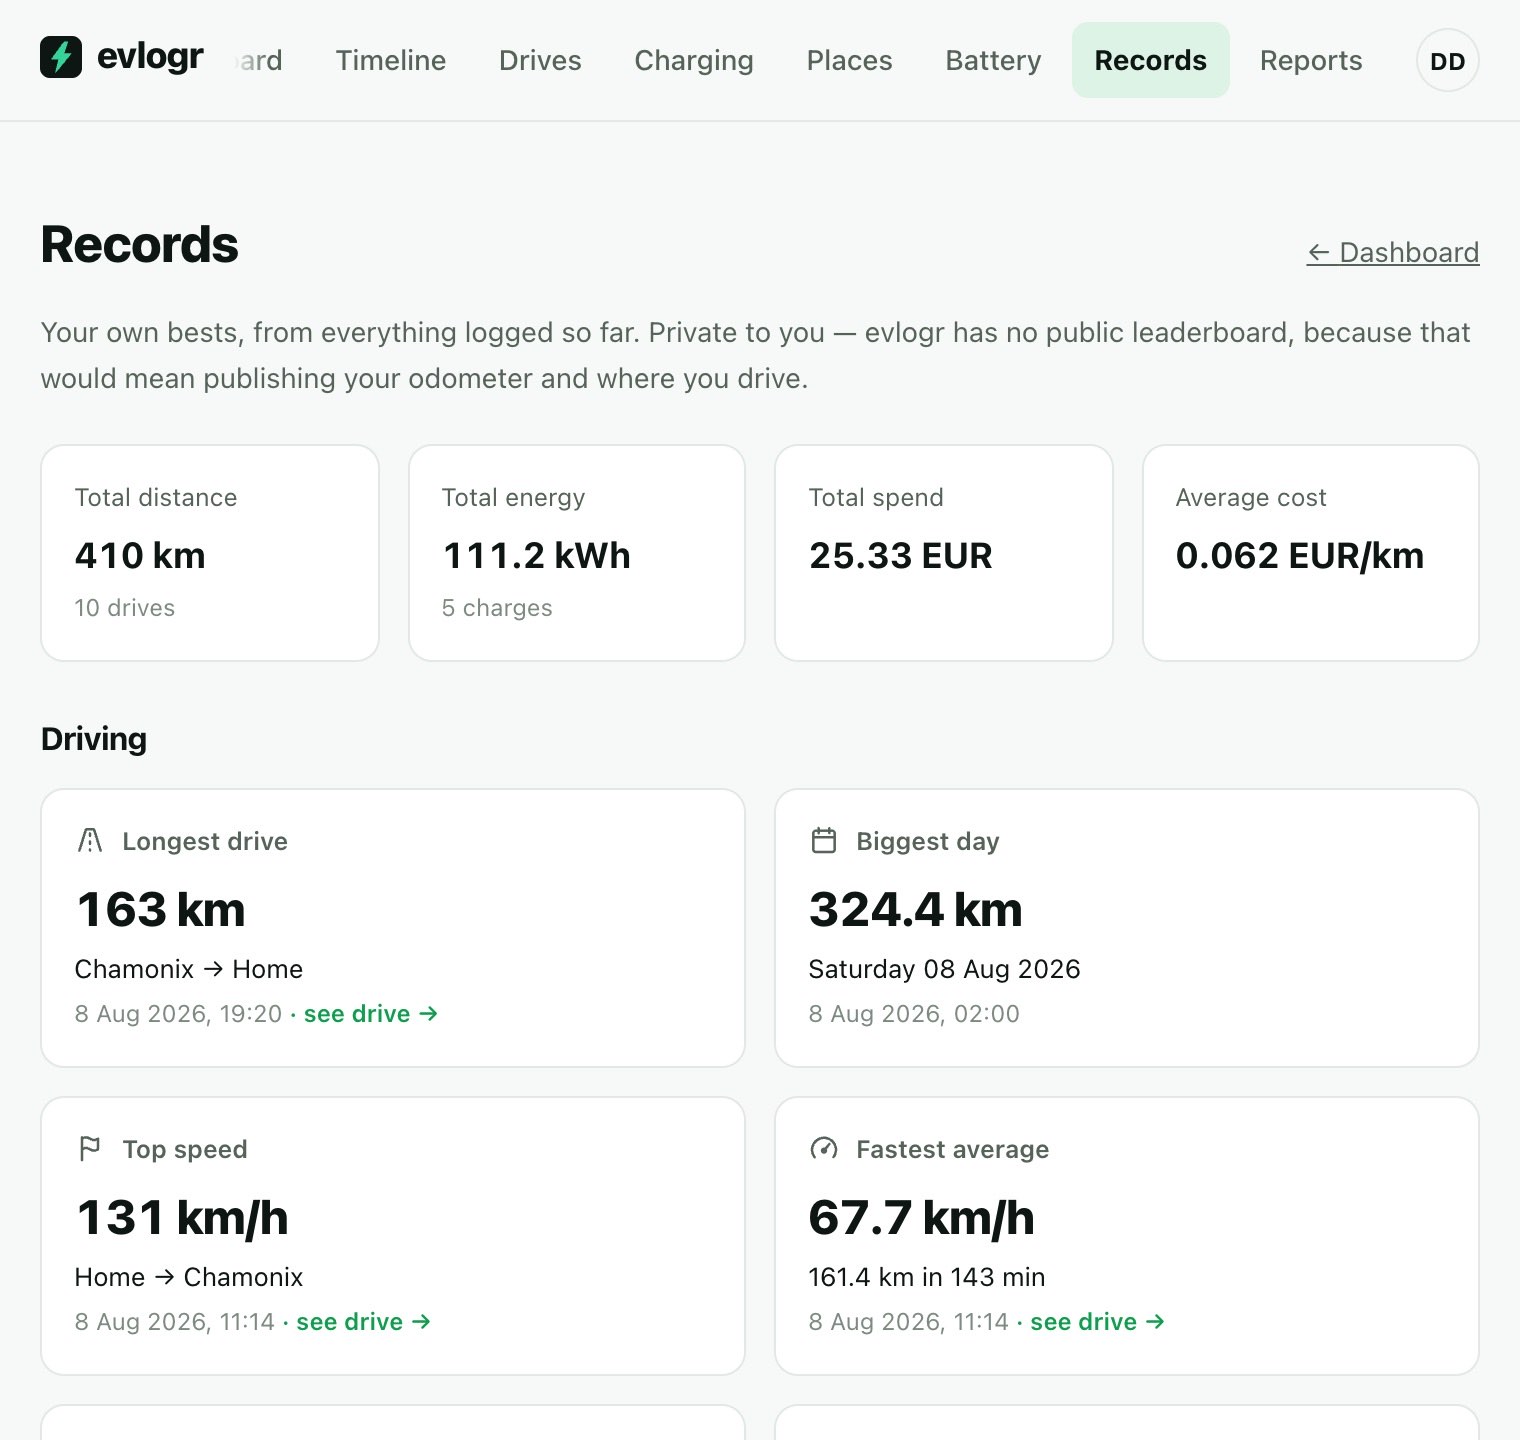This screenshot has width=1520, height=1440.
Task: Click the road icon on Longest drive
Action: [90, 840]
